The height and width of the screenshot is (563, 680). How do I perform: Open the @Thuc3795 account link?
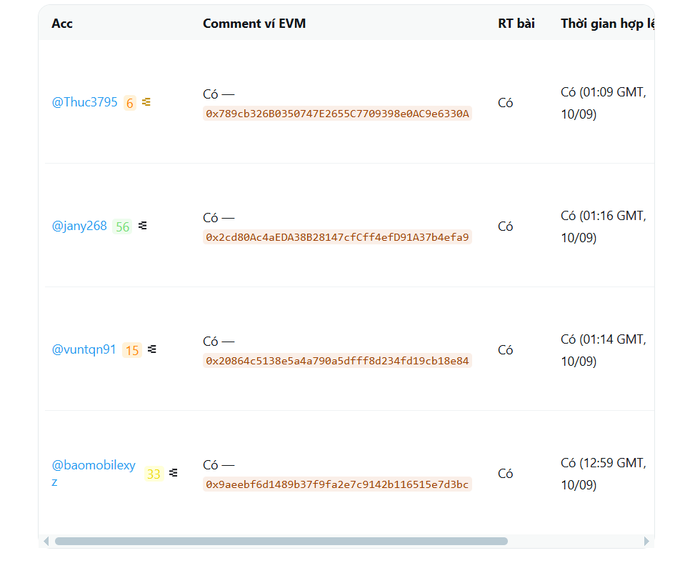pyautogui.click(x=85, y=102)
